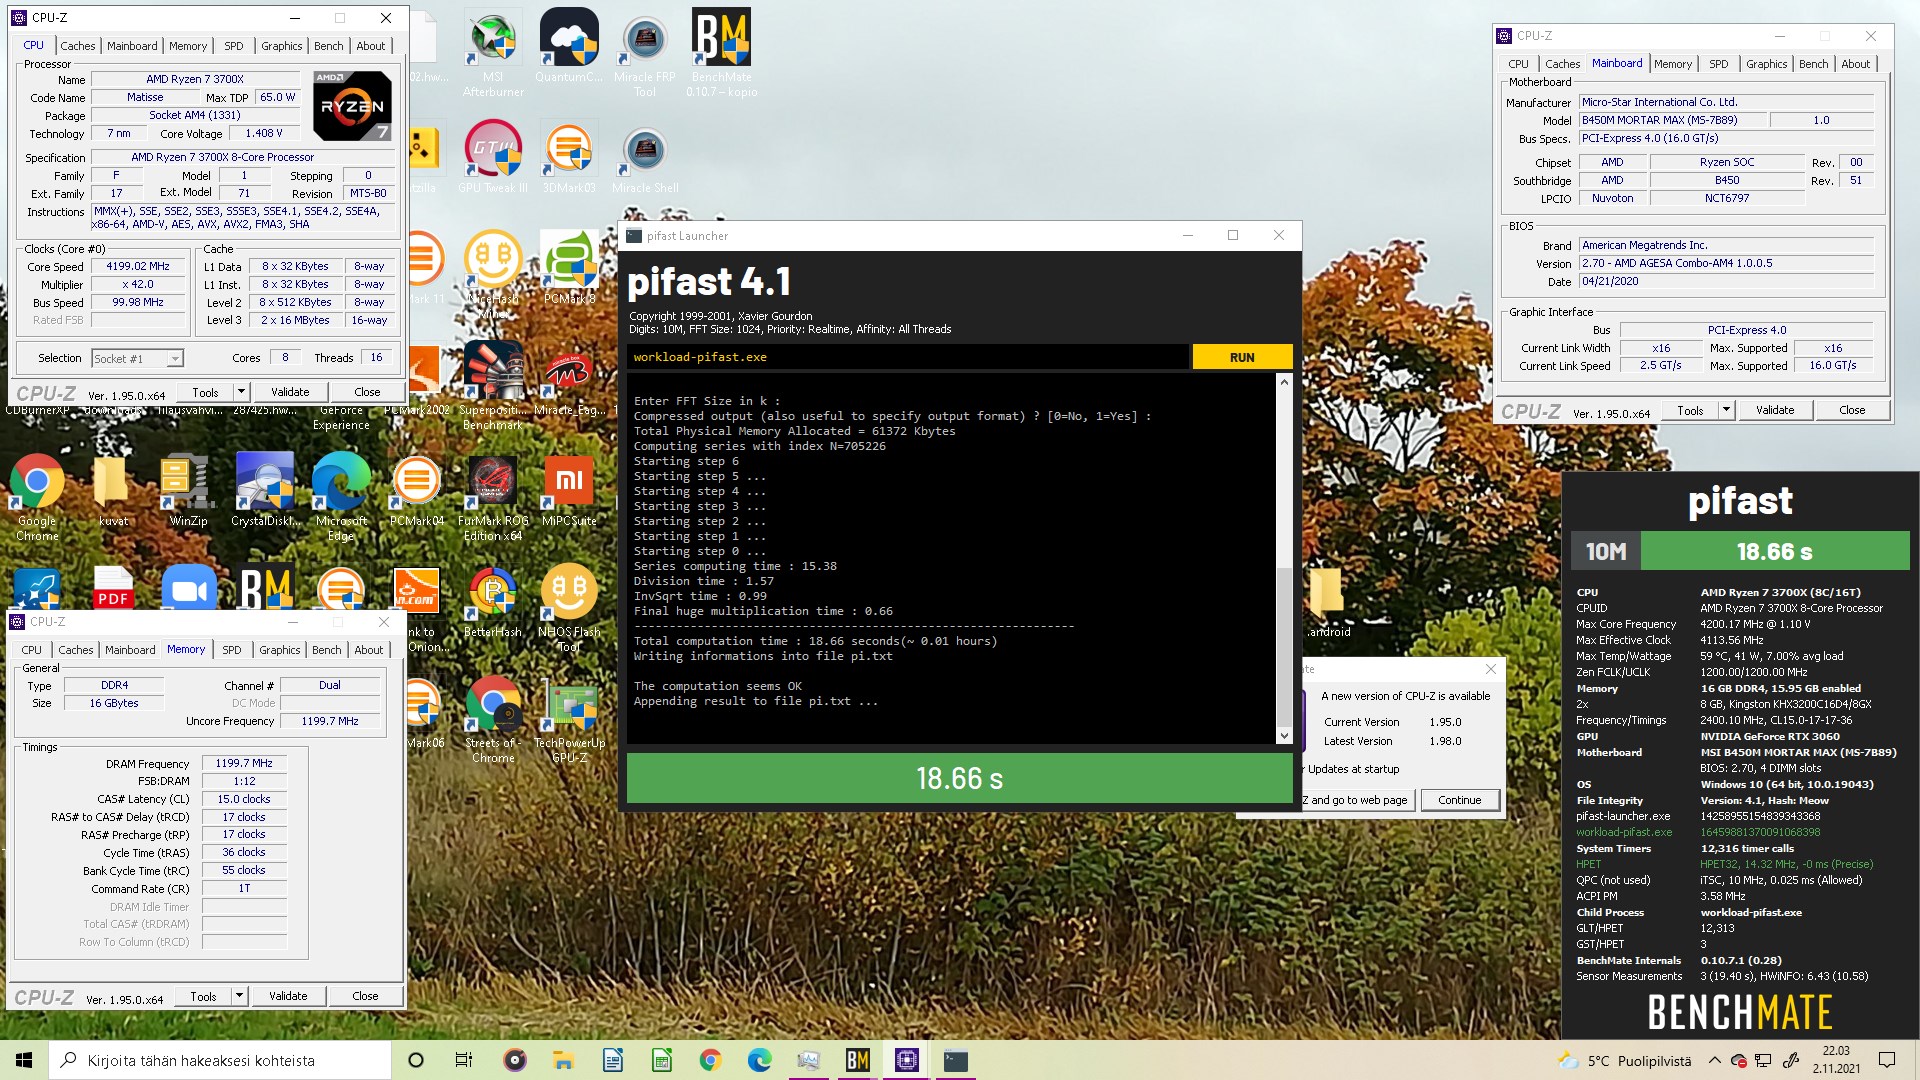The image size is (1920, 1080).
Task: Open Task View from the taskbar
Action: (x=464, y=1060)
